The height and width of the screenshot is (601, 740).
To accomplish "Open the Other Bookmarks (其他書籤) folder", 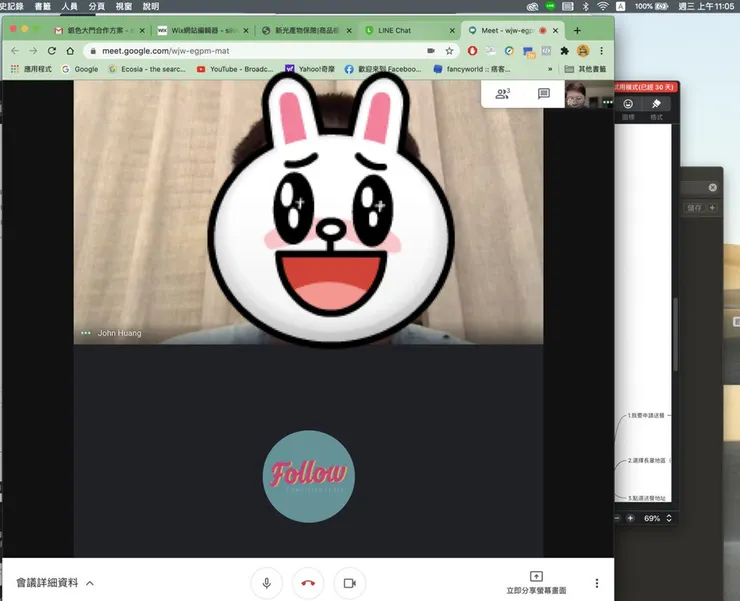I will coord(585,69).
